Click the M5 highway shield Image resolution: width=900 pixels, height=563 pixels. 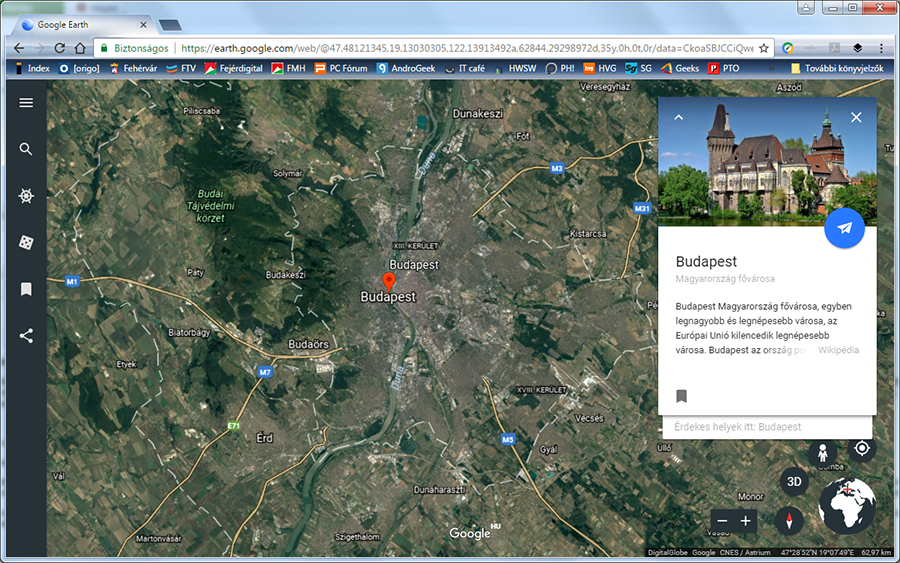tap(508, 440)
